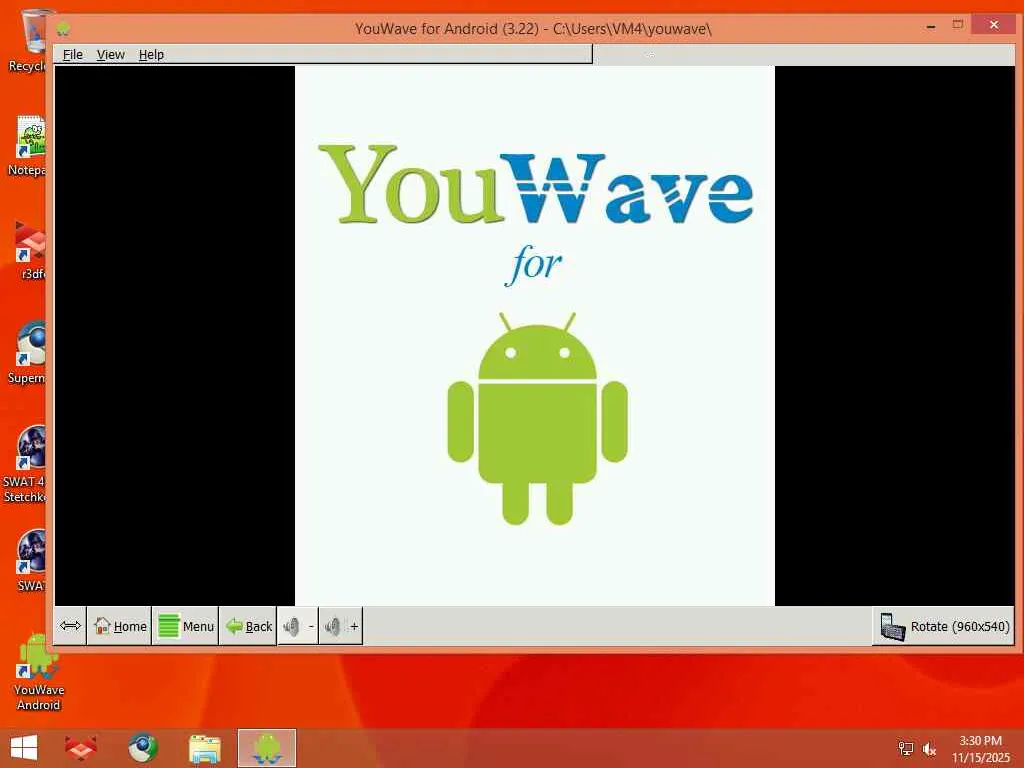Click the muted speaker tray icon

929,748
